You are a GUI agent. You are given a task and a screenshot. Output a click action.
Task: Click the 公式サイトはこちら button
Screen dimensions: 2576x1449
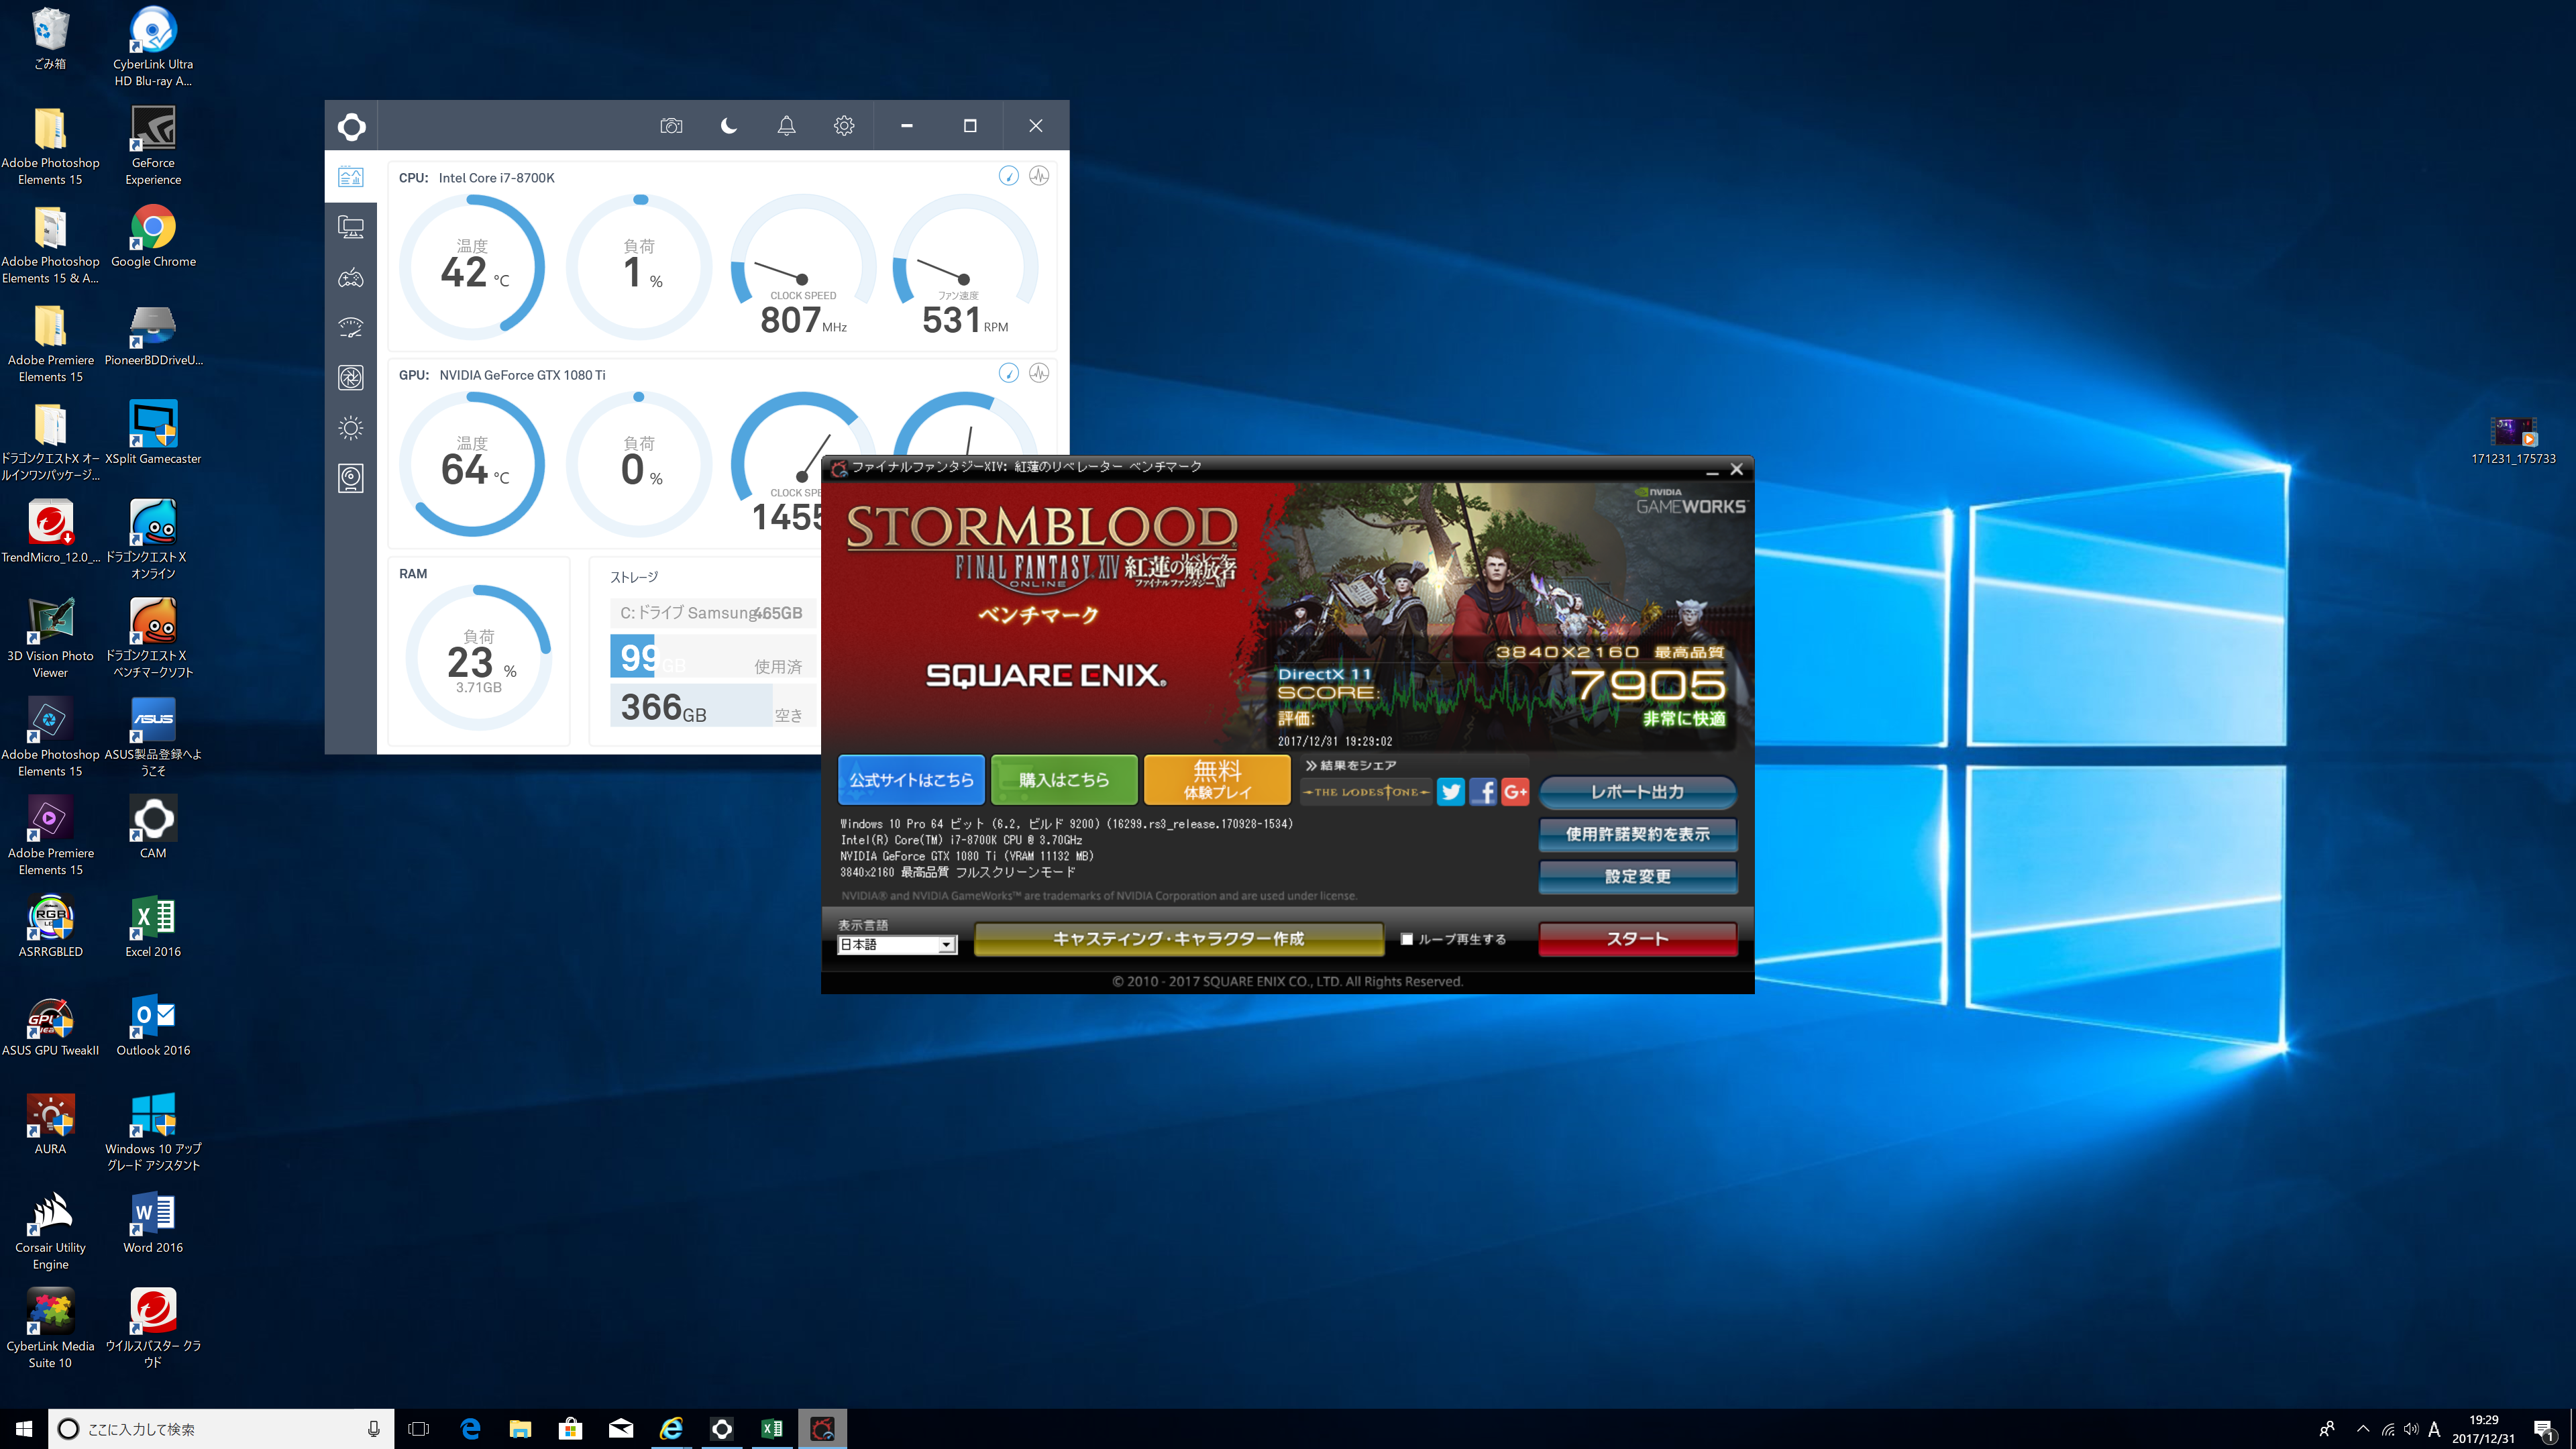911,780
